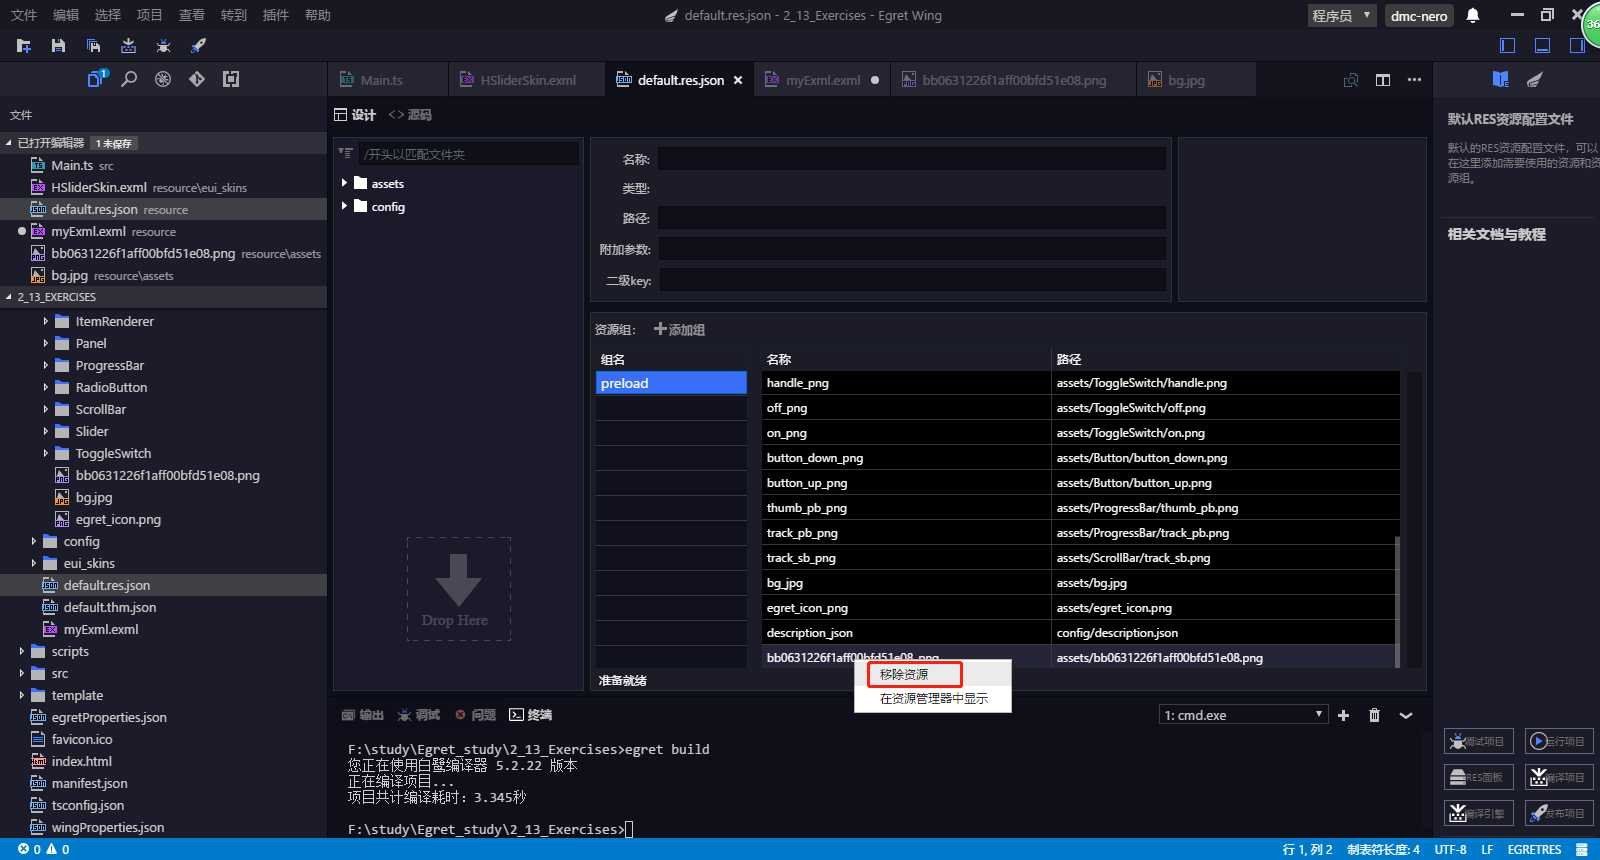Click the EGRETRES language mode status item

click(x=1534, y=849)
